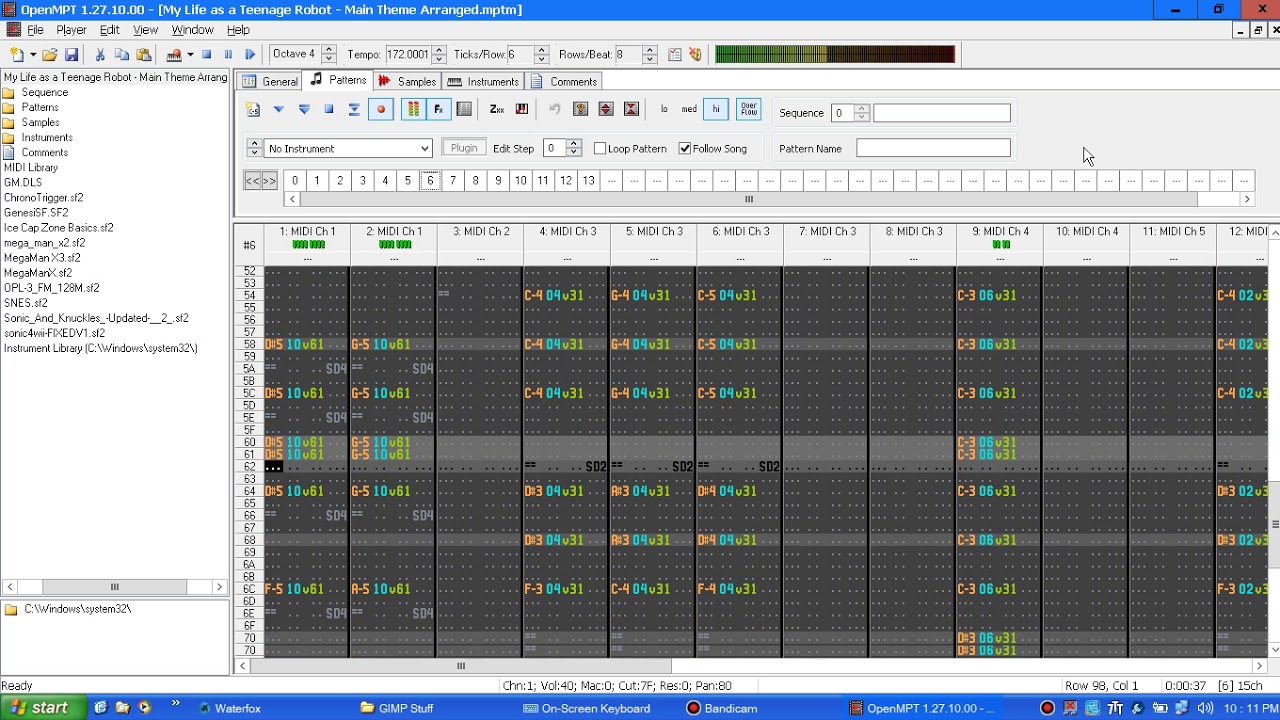Toggle the Over Flow paste button

(749, 110)
